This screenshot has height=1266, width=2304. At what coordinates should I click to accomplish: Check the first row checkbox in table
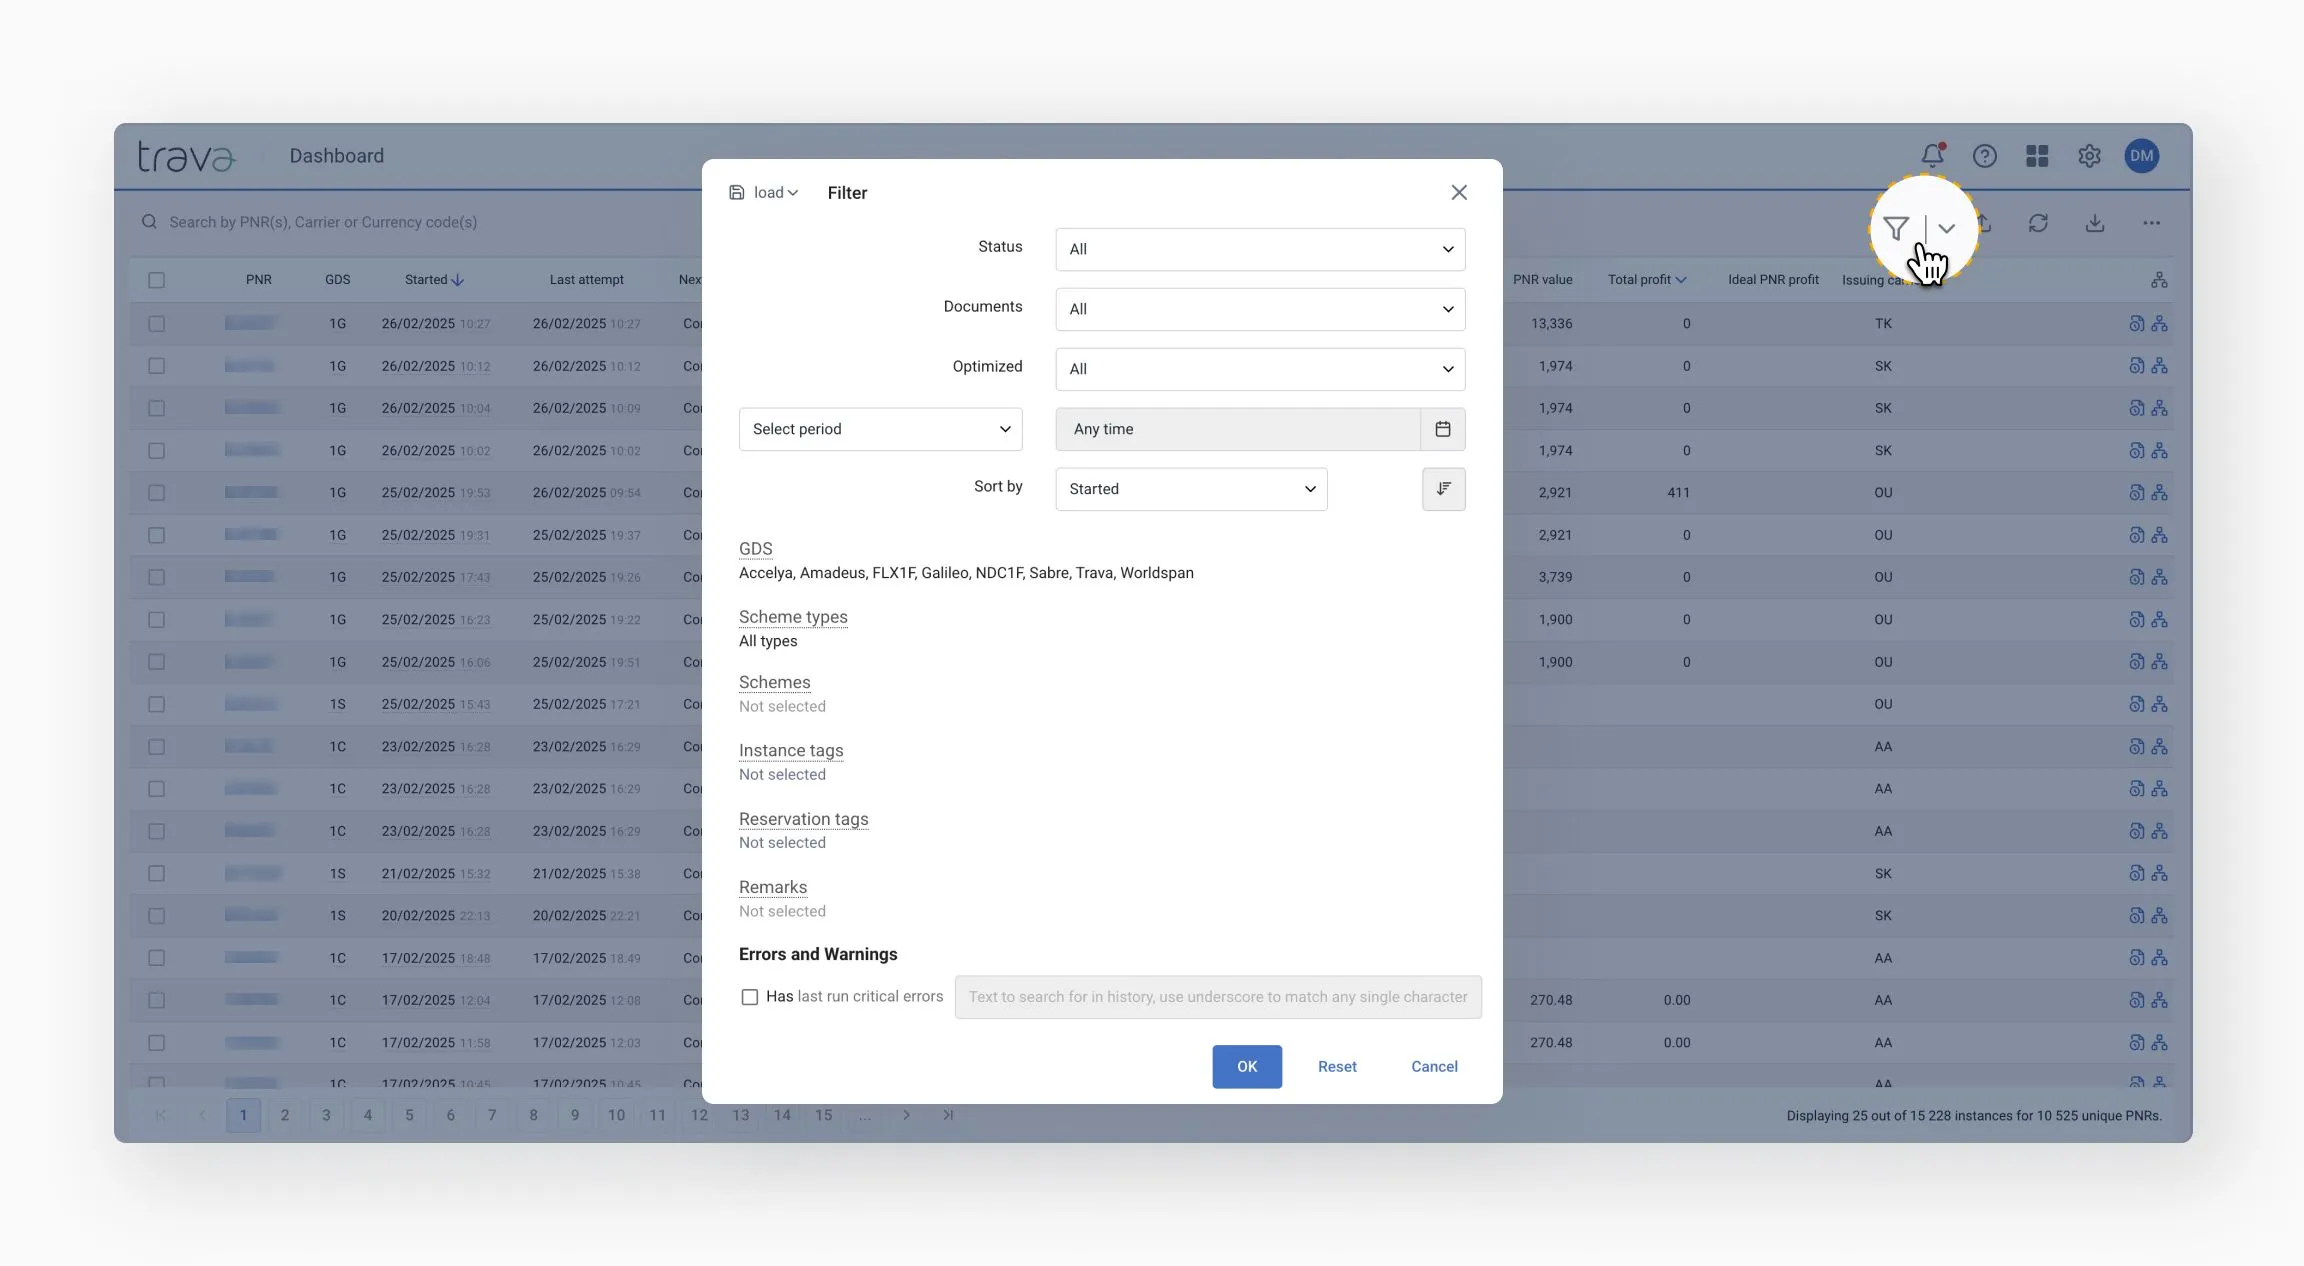pyautogui.click(x=157, y=324)
